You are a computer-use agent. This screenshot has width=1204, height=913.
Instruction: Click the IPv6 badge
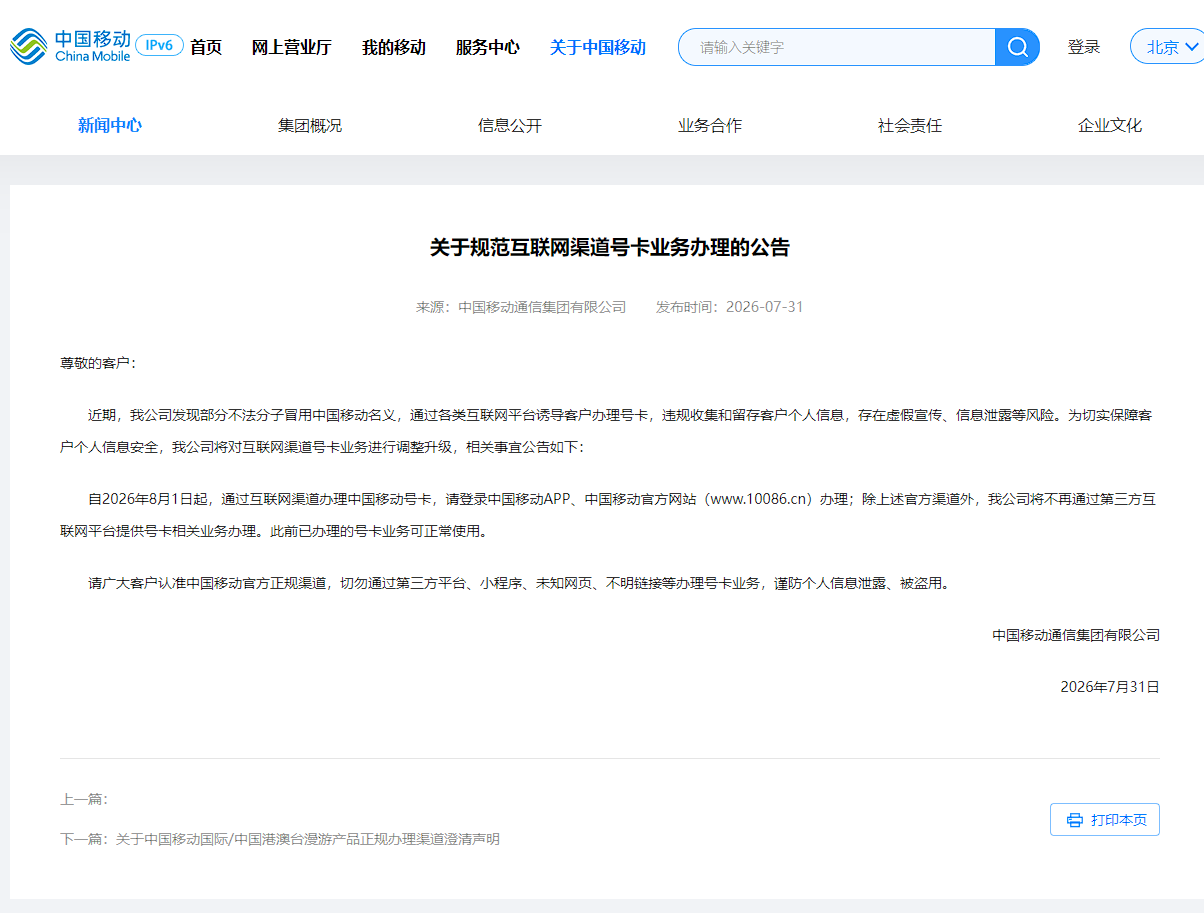159,45
